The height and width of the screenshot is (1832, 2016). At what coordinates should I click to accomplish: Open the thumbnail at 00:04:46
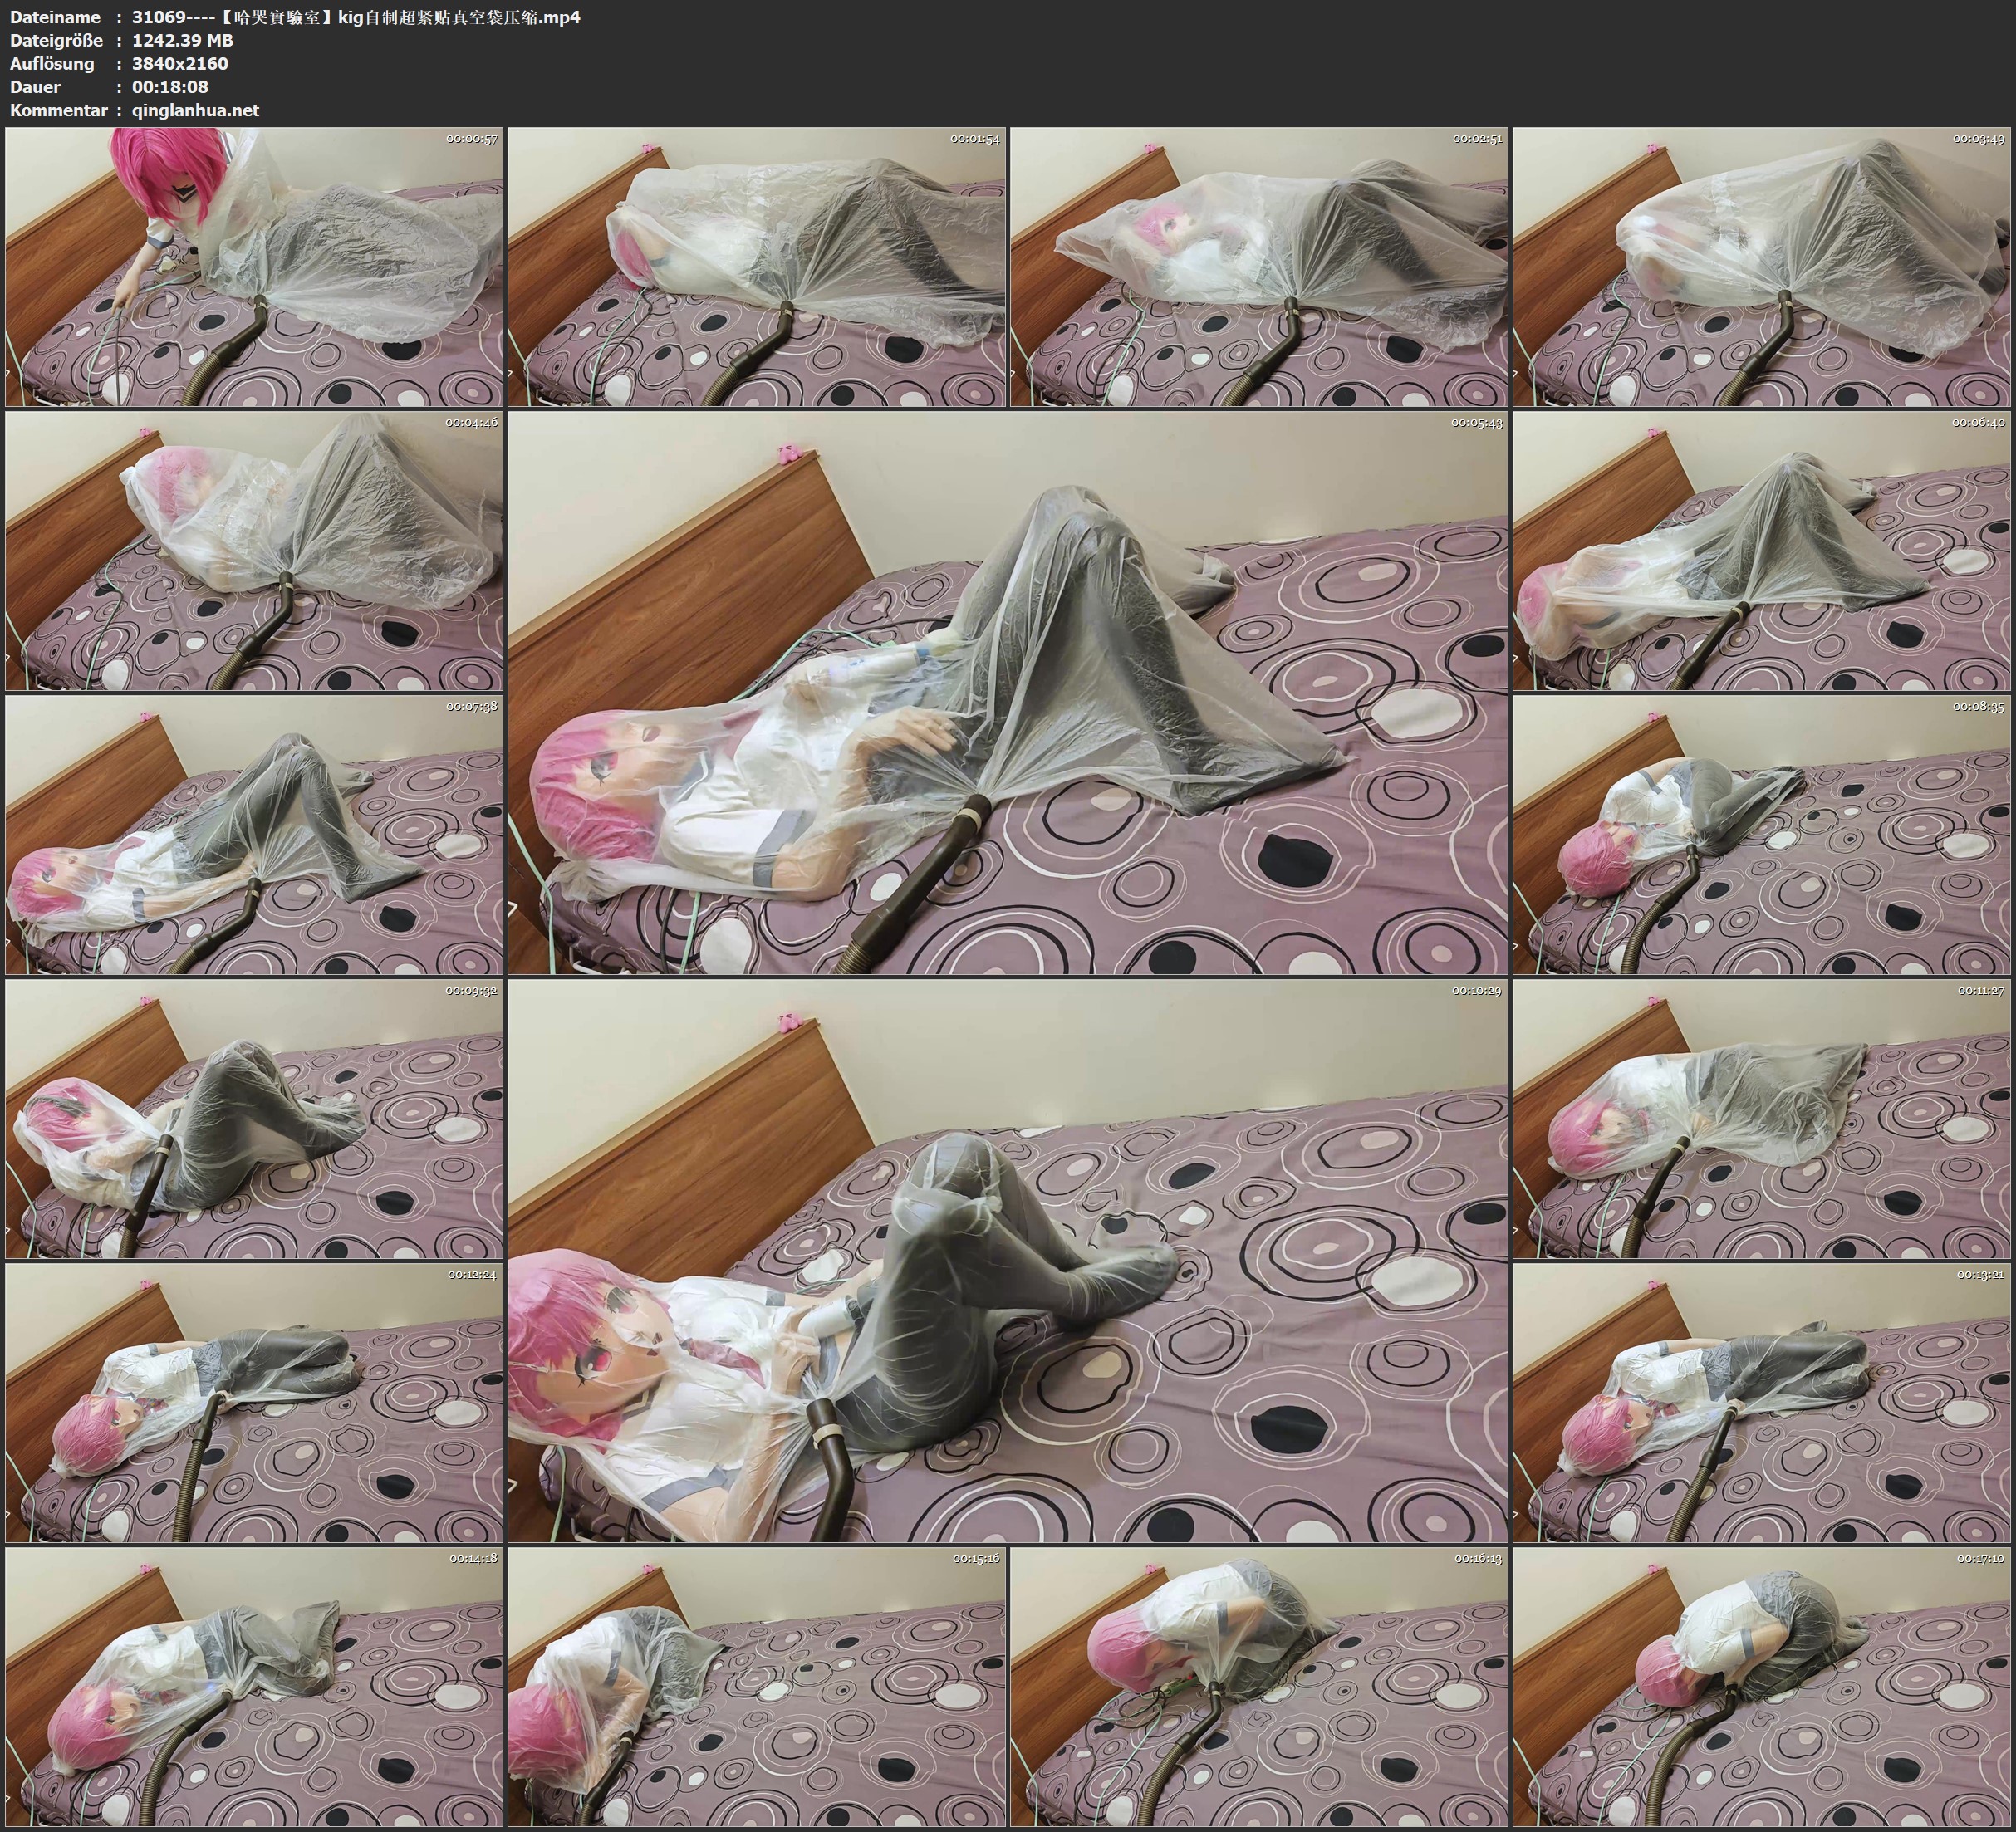pyautogui.click(x=254, y=551)
